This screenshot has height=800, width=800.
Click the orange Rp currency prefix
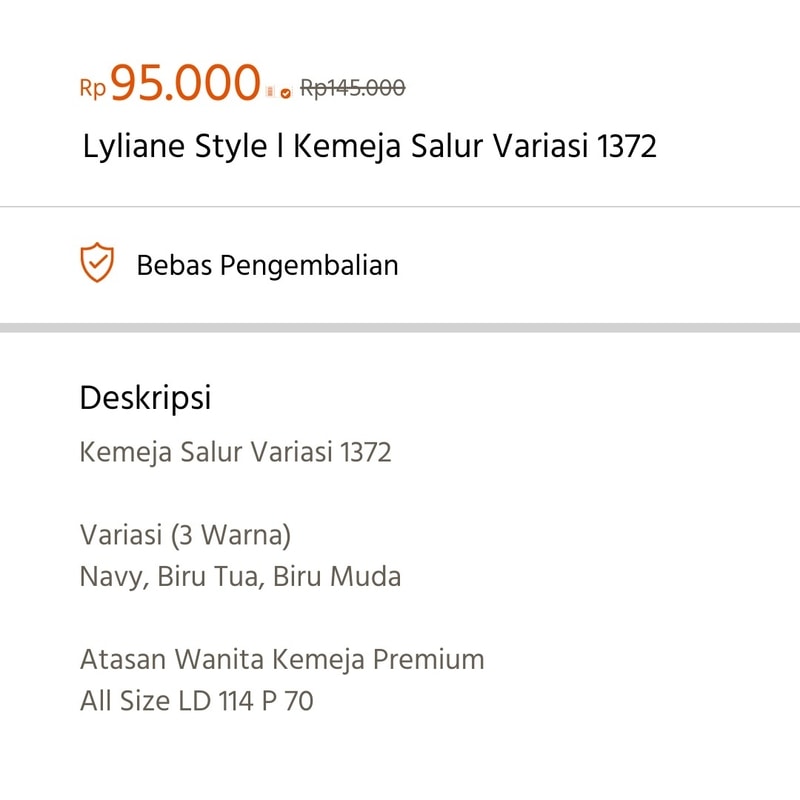(x=93, y=88)
